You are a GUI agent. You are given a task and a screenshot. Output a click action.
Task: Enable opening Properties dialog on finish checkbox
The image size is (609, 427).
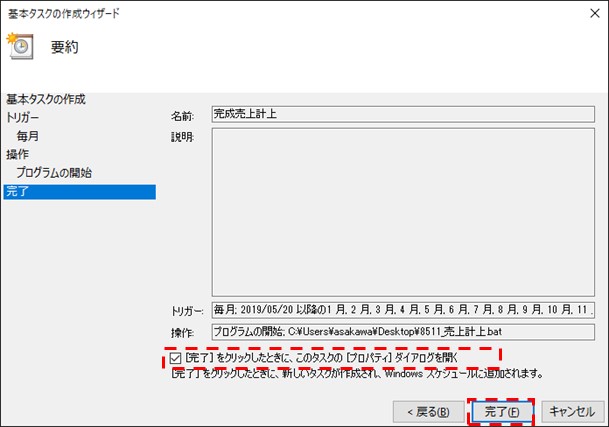tap(176, 357)
